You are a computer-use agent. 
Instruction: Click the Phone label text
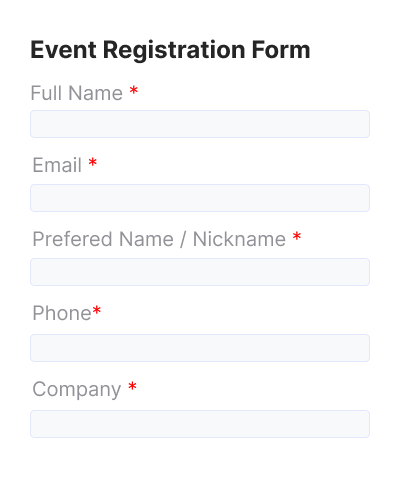tap(62, 313)
